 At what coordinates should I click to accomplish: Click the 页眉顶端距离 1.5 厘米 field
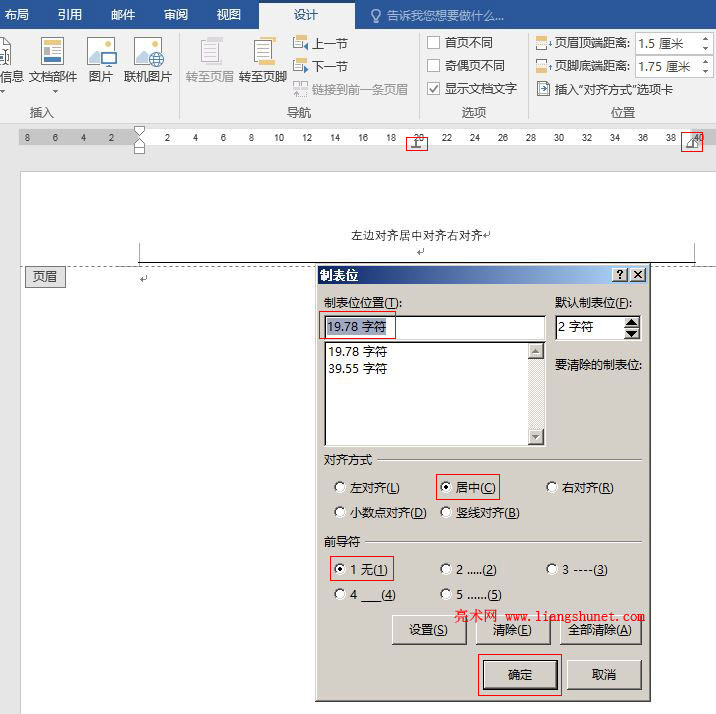coord(668,44)
